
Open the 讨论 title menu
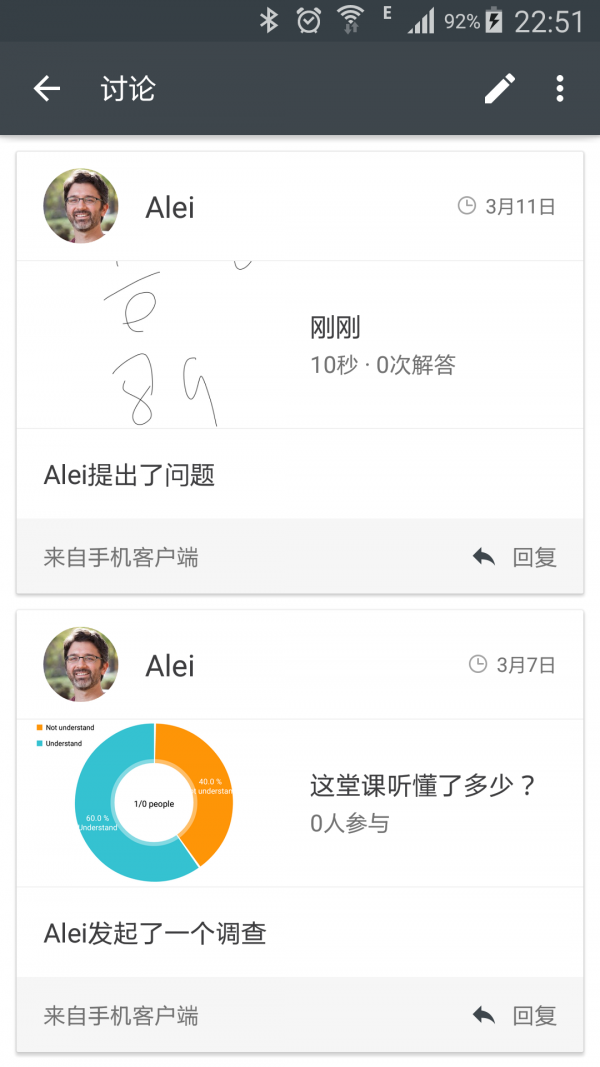(127, 88)
